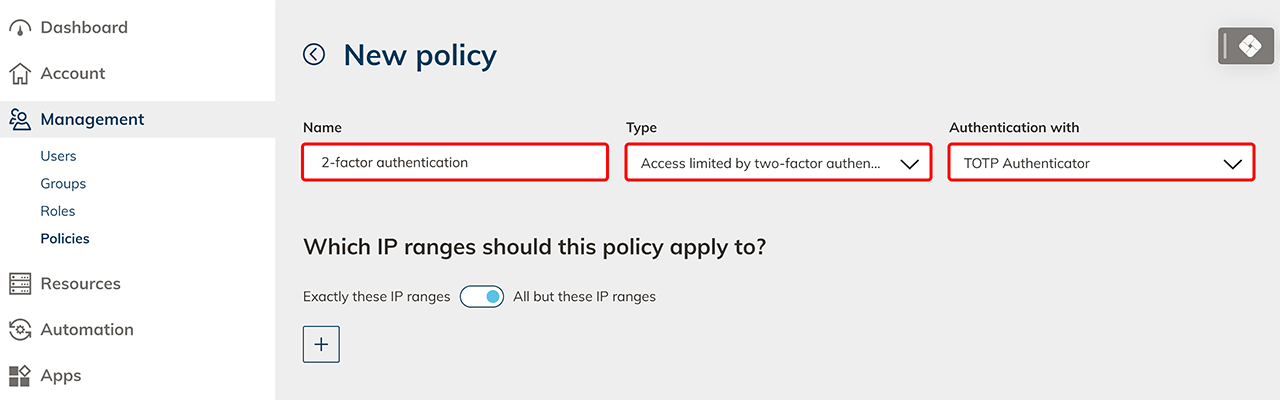The height and width of the screenshot is (400, 1280).
Task: Open the policy Type dropdown
Action: click(778, 163)
